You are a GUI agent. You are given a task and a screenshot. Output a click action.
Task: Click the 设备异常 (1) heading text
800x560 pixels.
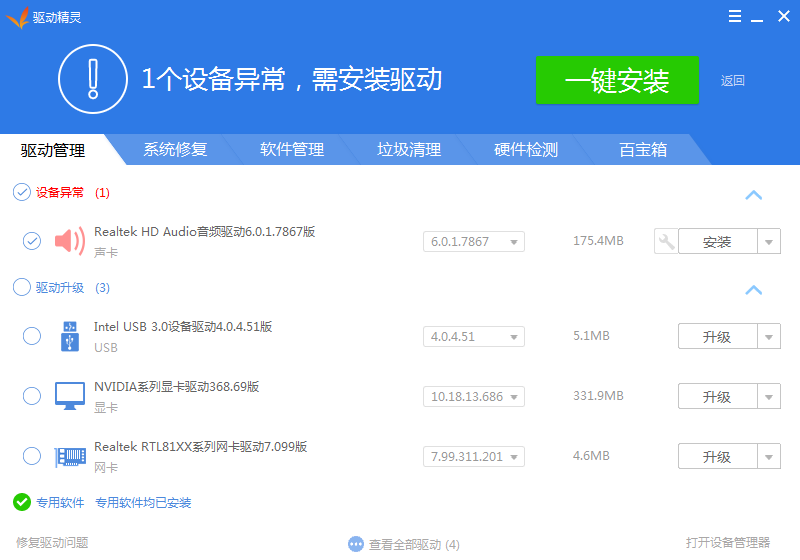72,193
